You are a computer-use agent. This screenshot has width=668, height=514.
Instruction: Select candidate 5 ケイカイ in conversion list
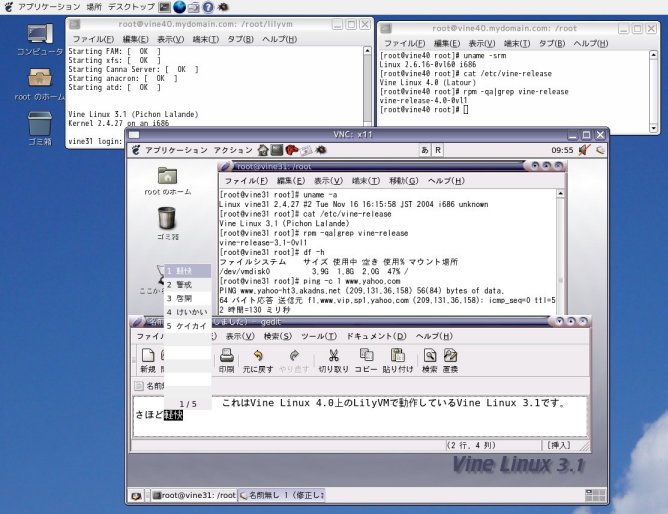click(x=187, y=326)
